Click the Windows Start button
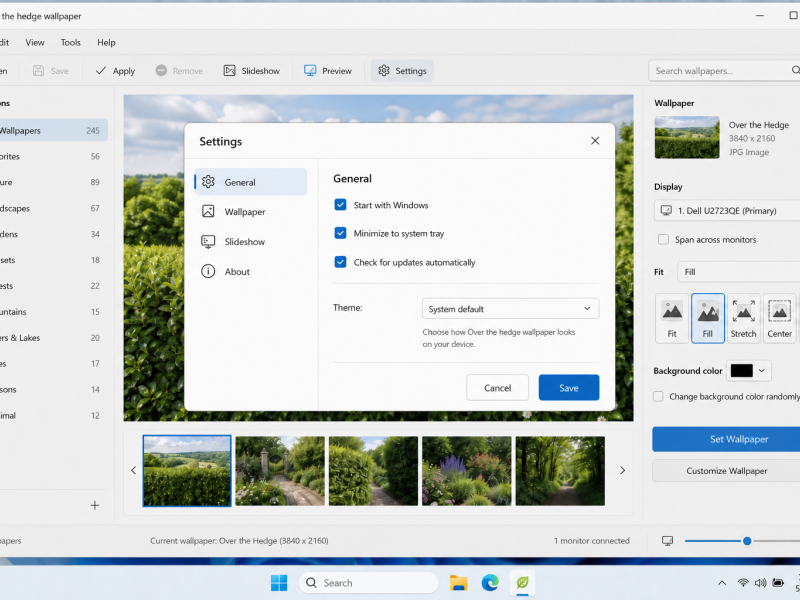 pyautogui.click(x=279, y=583)
